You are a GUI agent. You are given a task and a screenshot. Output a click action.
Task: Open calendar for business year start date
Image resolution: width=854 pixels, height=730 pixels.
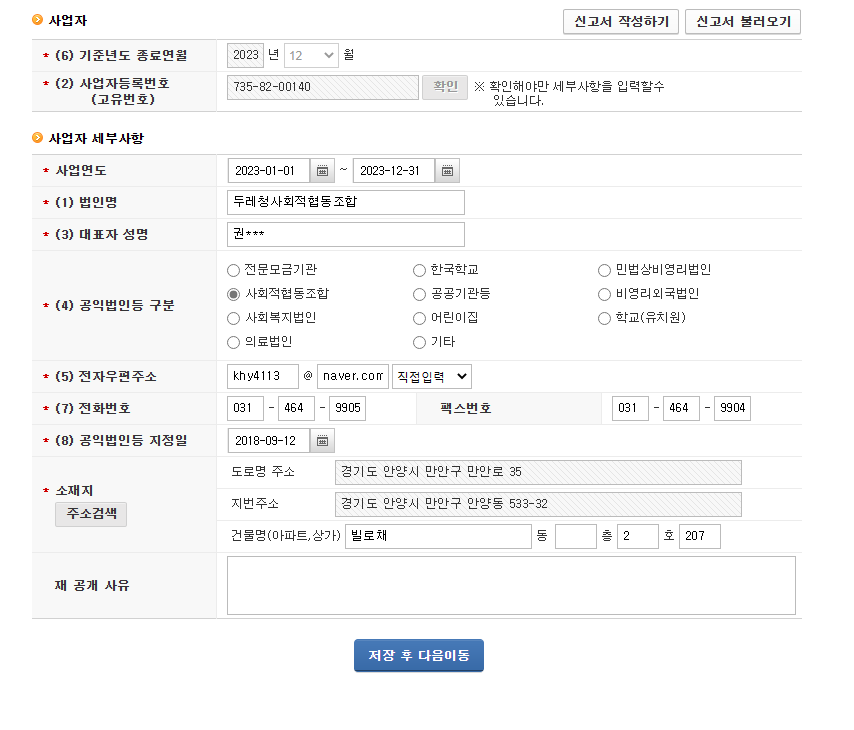pos(323,171)
